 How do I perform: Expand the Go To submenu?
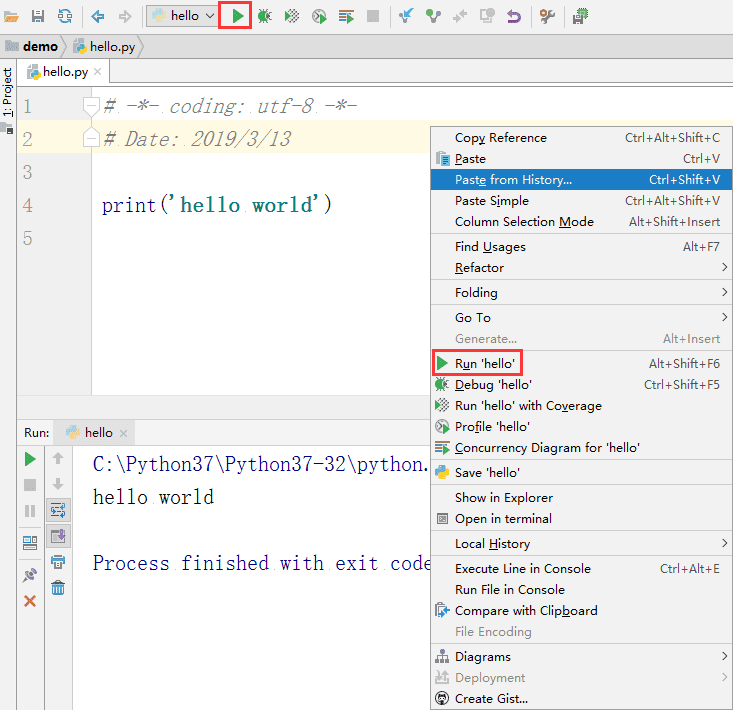[x=581, y=318]
